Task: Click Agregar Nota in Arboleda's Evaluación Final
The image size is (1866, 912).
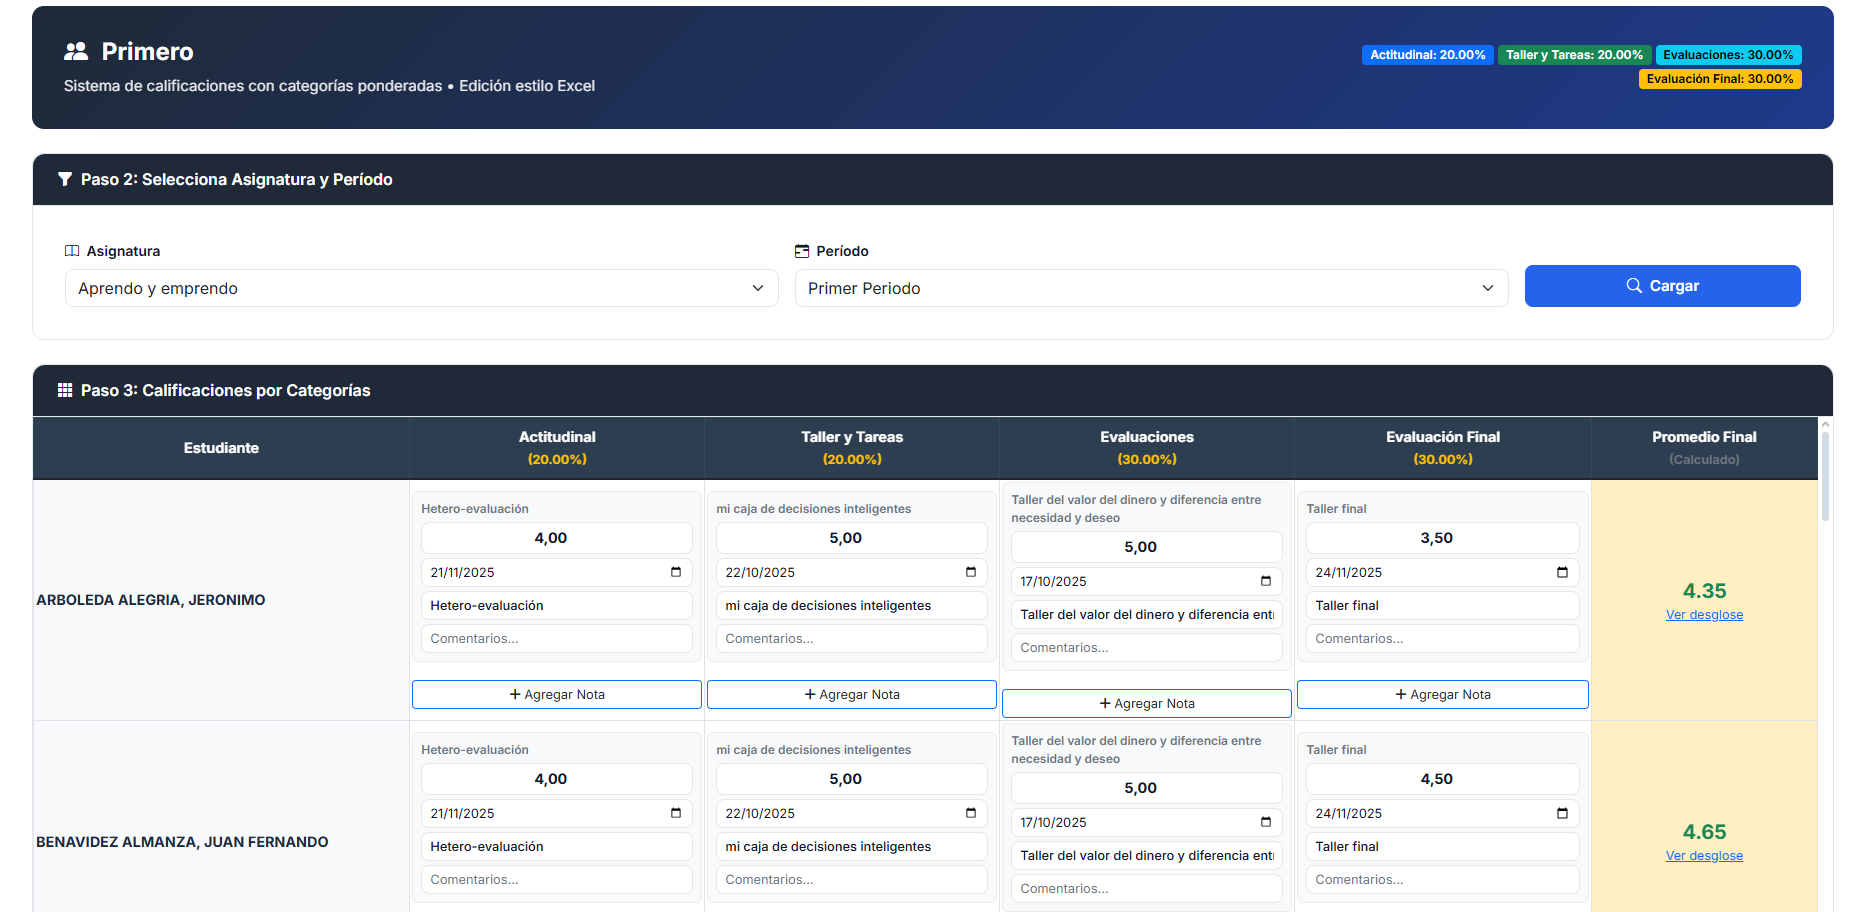Action: coord(1442,695)
